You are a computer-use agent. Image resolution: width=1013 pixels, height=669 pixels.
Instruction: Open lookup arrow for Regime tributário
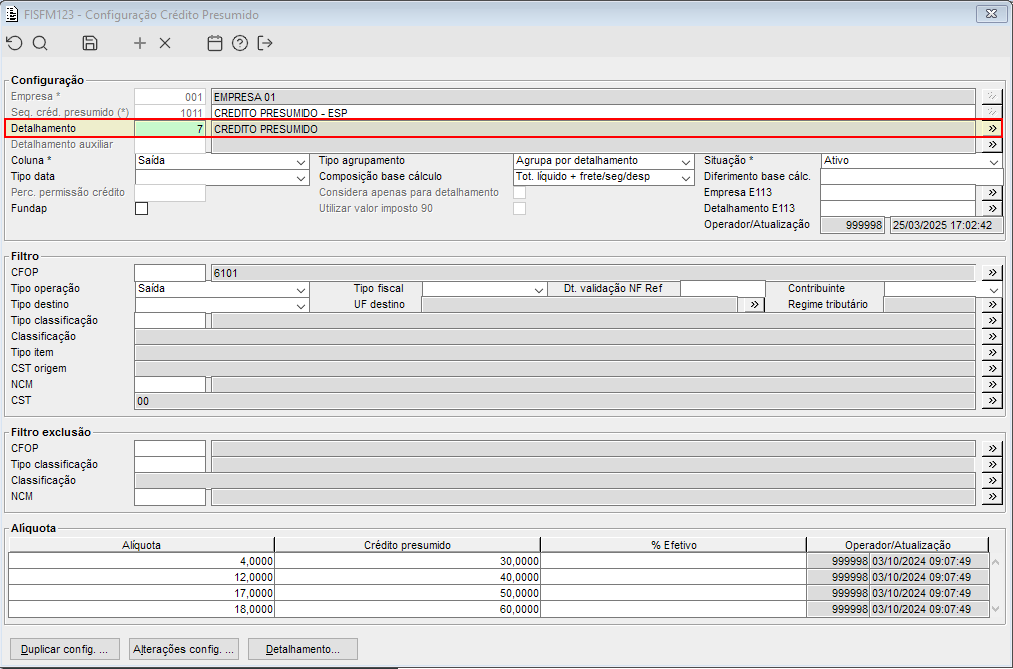992,304
